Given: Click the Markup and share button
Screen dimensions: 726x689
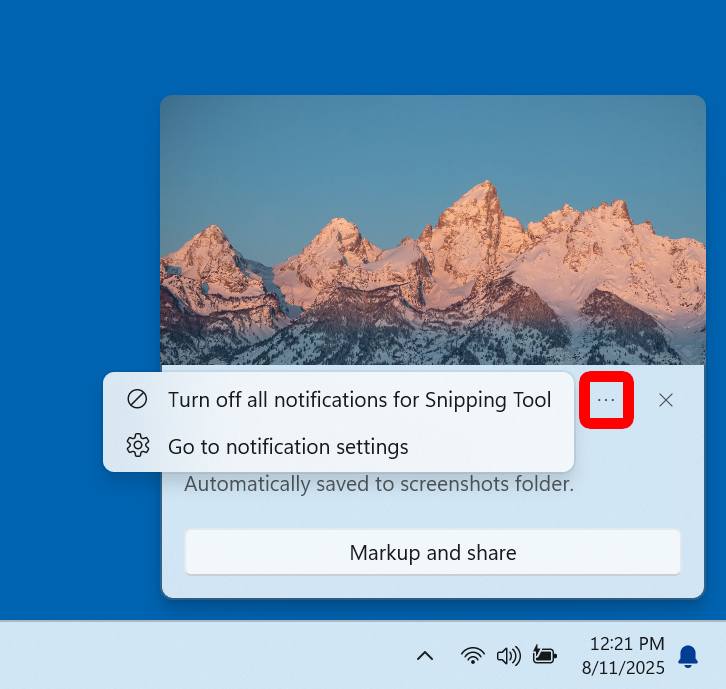Looking at the screenshot, I should [x=433, y=553].
